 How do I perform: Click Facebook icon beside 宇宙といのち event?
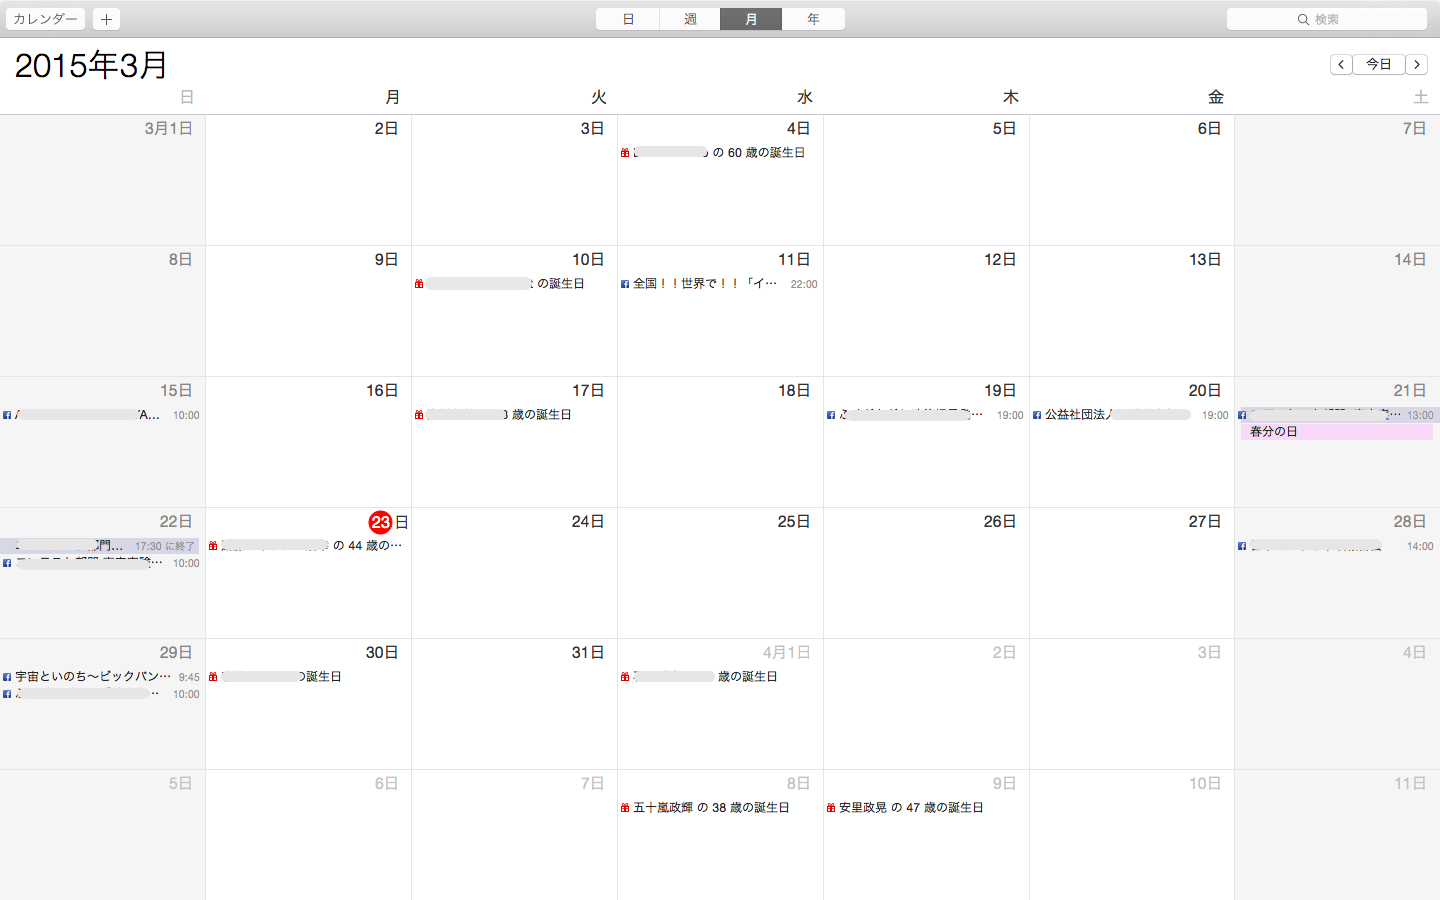[x=7, y=677]
